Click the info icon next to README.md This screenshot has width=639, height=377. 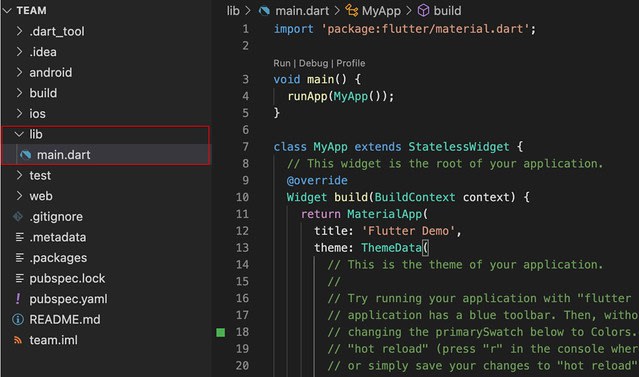coord(18,320)
